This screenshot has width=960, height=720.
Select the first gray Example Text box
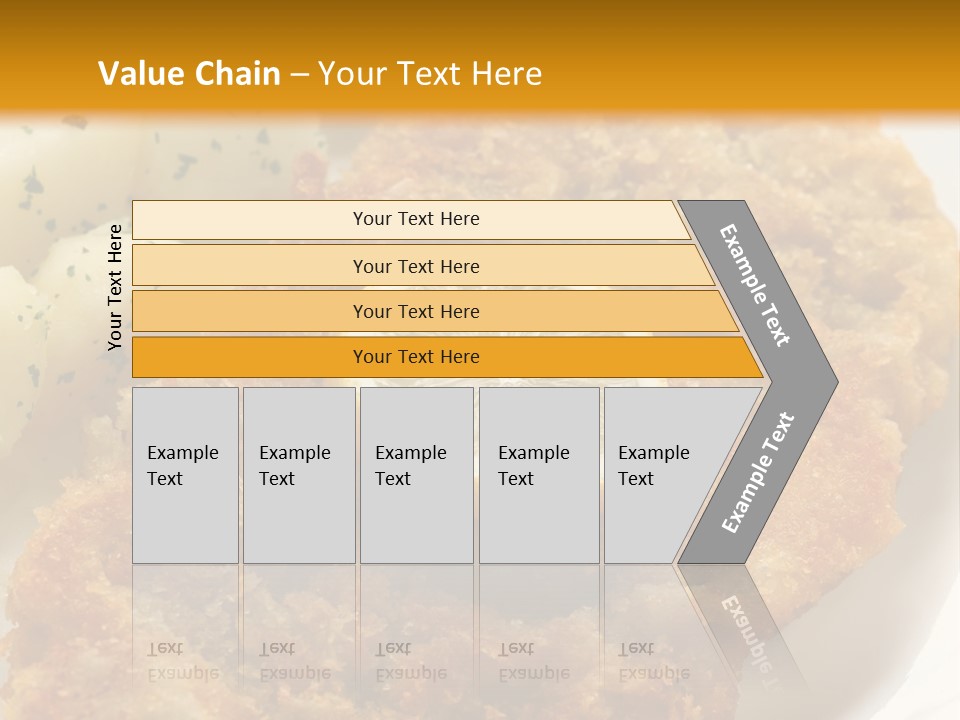pos(185,475)
